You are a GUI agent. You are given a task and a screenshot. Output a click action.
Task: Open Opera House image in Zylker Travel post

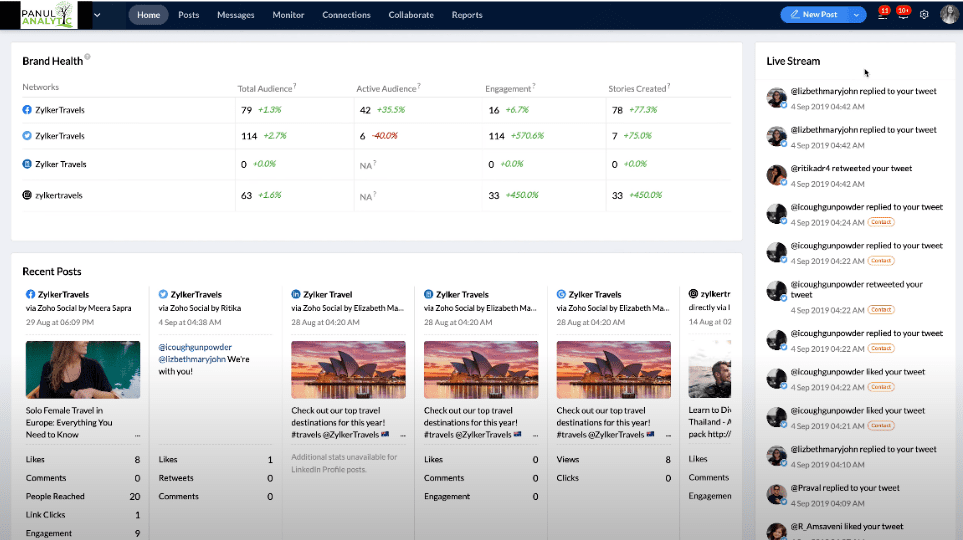[348, 370]
